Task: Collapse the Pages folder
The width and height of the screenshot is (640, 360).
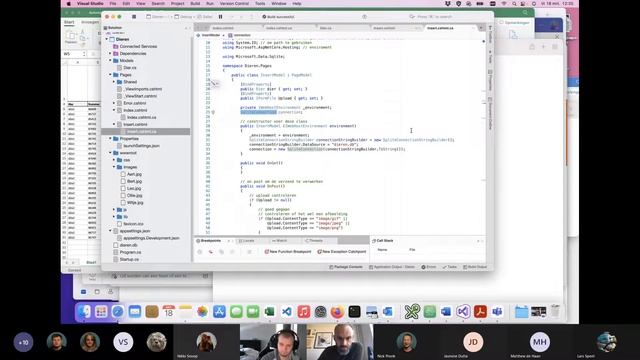Action: point(110,75)
